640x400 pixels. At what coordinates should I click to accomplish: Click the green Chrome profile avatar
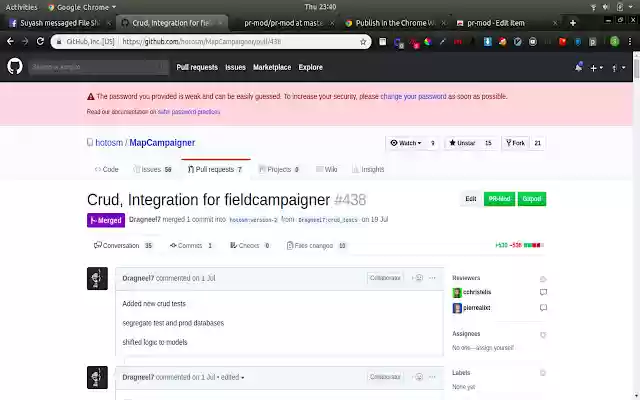click(x=615, y=42)
